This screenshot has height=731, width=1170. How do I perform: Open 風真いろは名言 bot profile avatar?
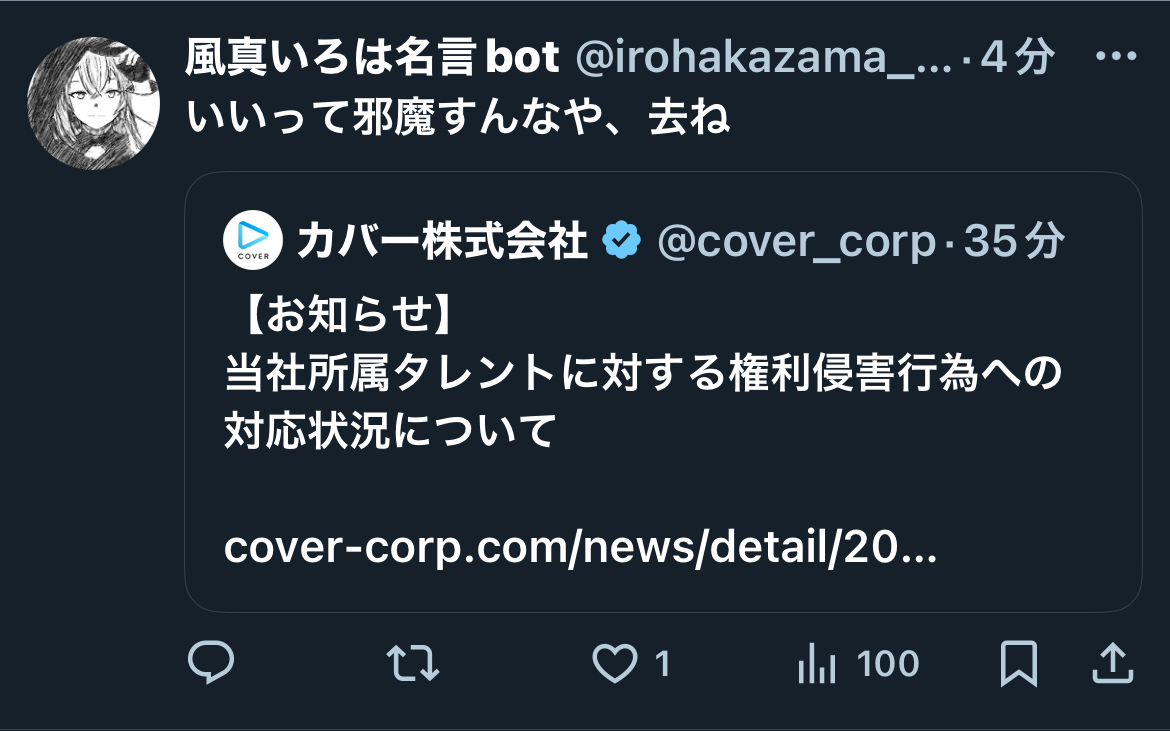(x=93, y=103)
